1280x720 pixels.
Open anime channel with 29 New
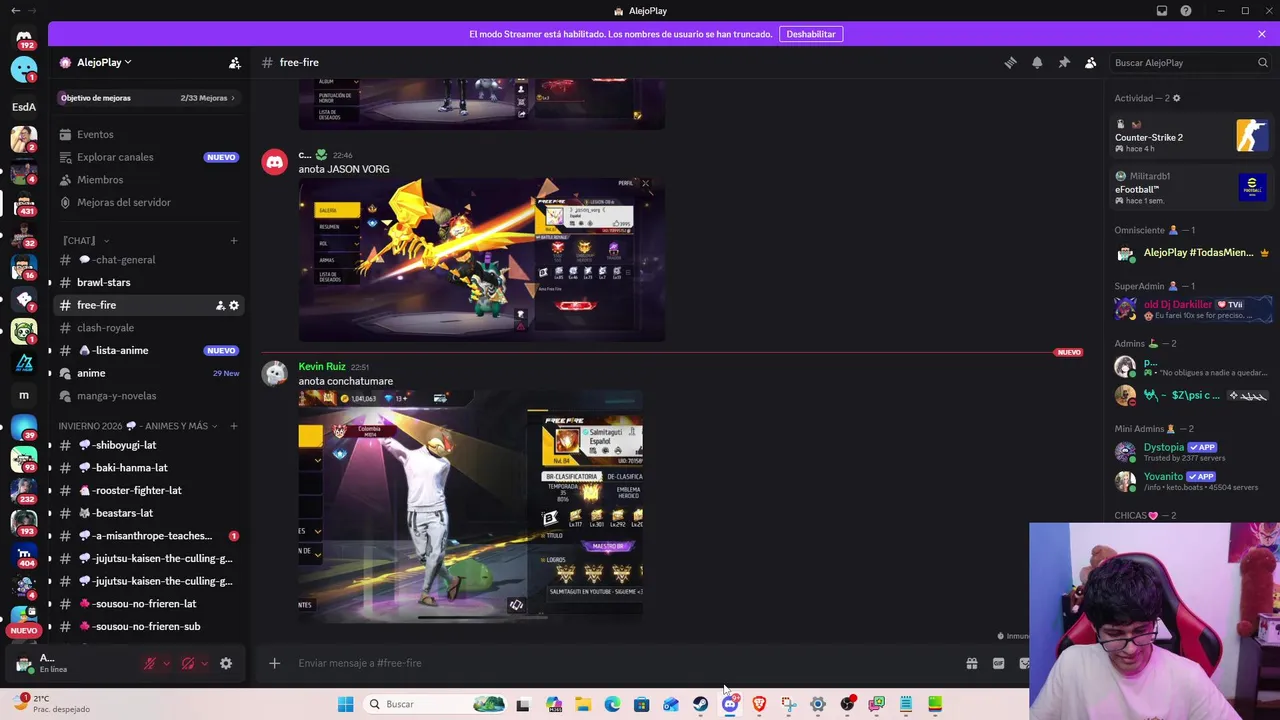pos(148,373)
